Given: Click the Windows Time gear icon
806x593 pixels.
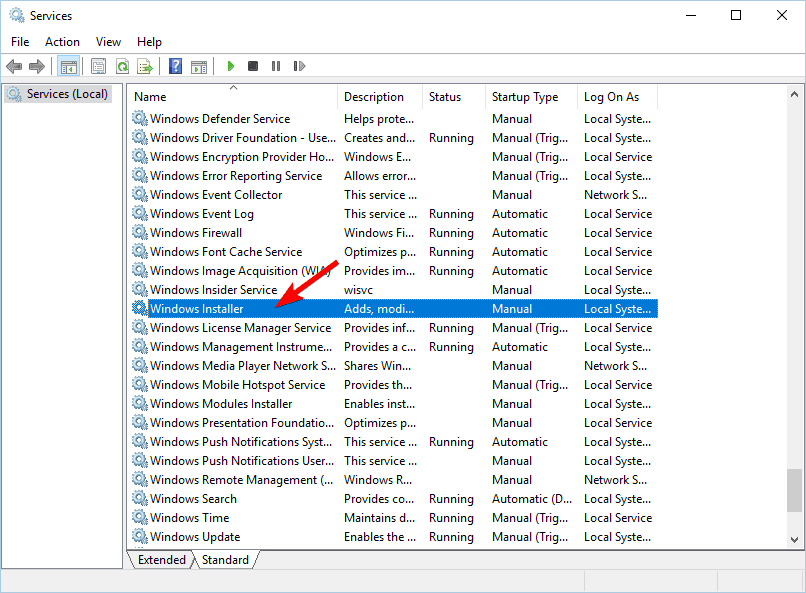Looking at the screenshot, I should [139, 517].
